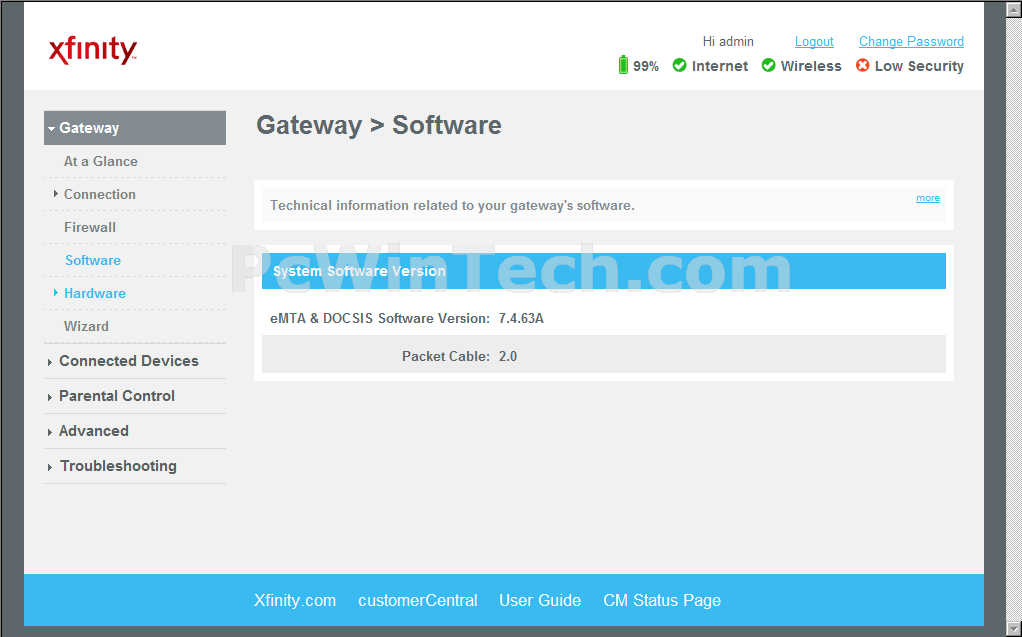Image resolution: width=1022 pixels, height=637 pixels.
Task: Open the Xfinity.com footer link
Action: point(295,600)
